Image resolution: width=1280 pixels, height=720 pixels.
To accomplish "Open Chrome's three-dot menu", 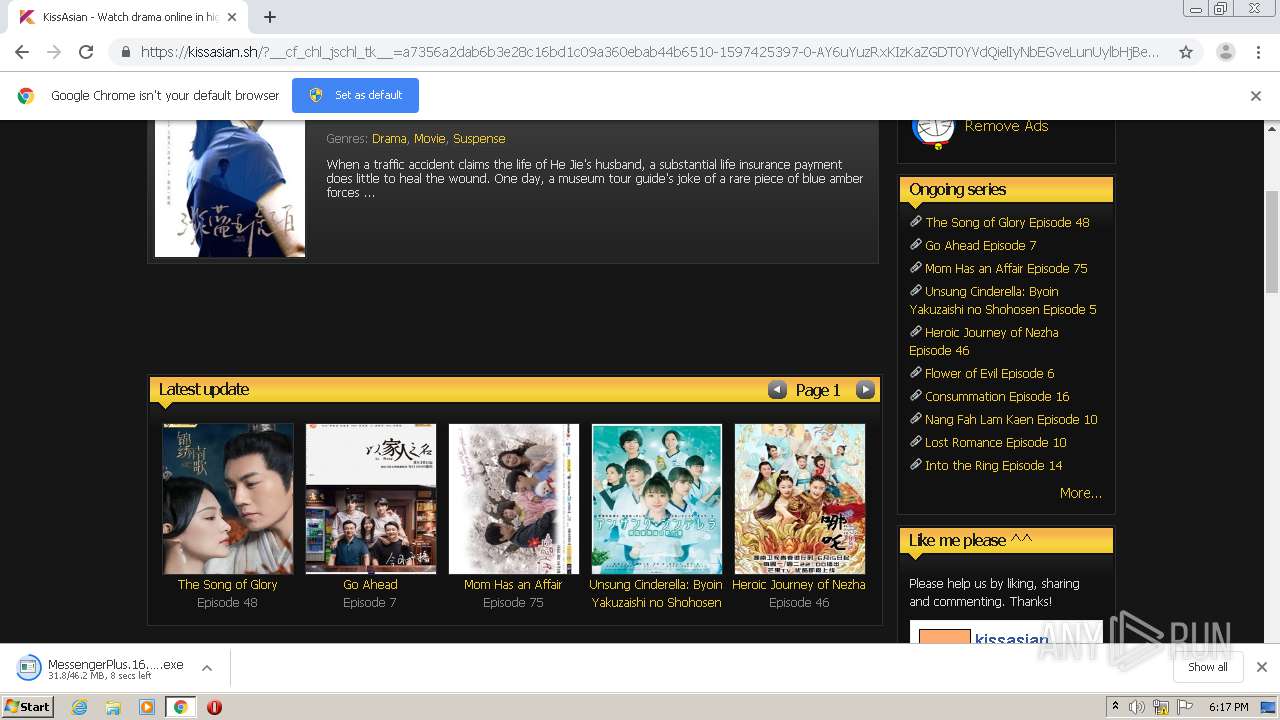I will click(x=1260, y=52).
